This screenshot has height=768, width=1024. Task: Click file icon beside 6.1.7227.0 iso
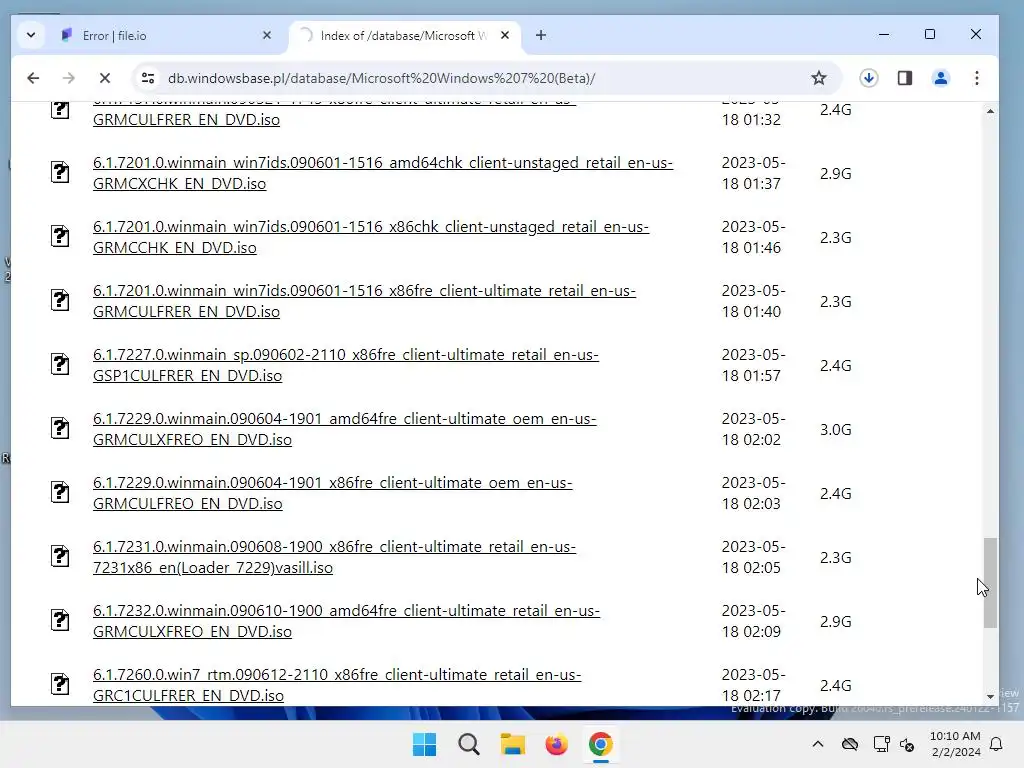point(60,364)
